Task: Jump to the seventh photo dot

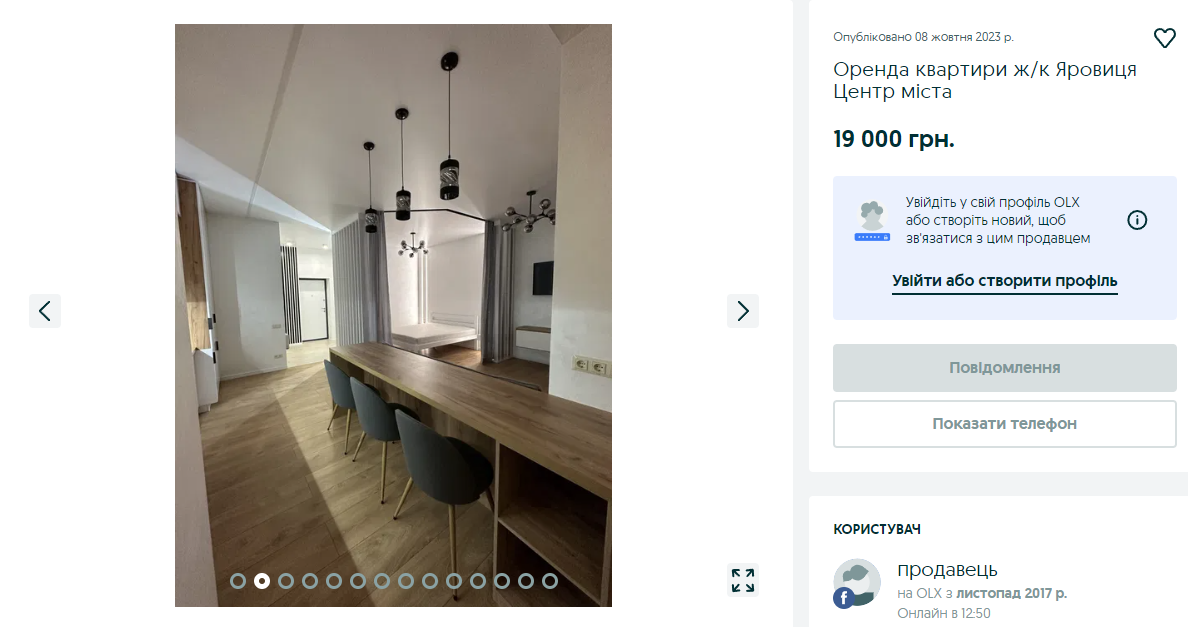Action: tap(382, 581)
